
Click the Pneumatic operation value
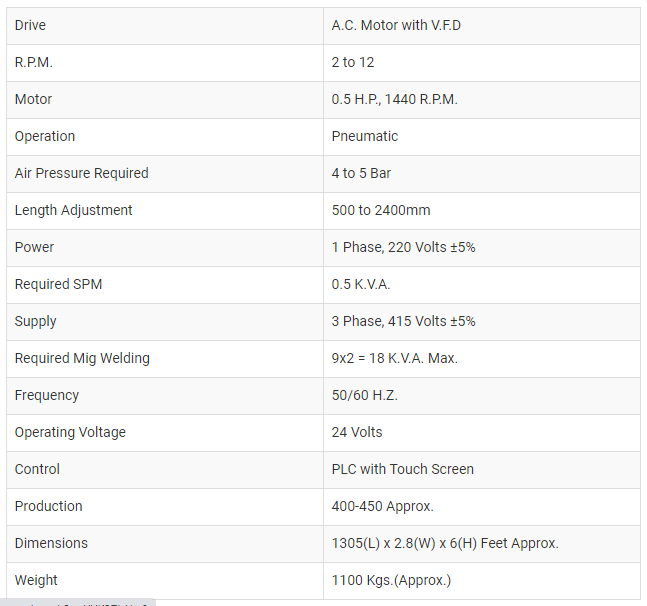[365, 137]
